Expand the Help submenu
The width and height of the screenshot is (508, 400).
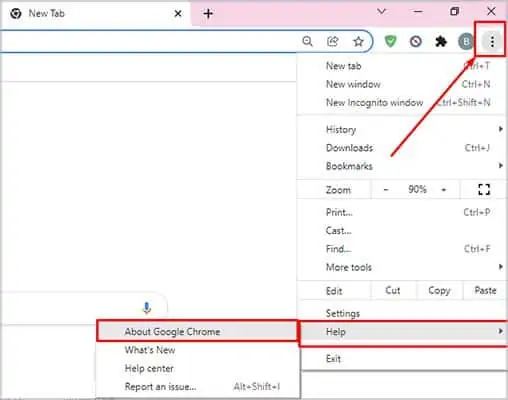[404, 332]
